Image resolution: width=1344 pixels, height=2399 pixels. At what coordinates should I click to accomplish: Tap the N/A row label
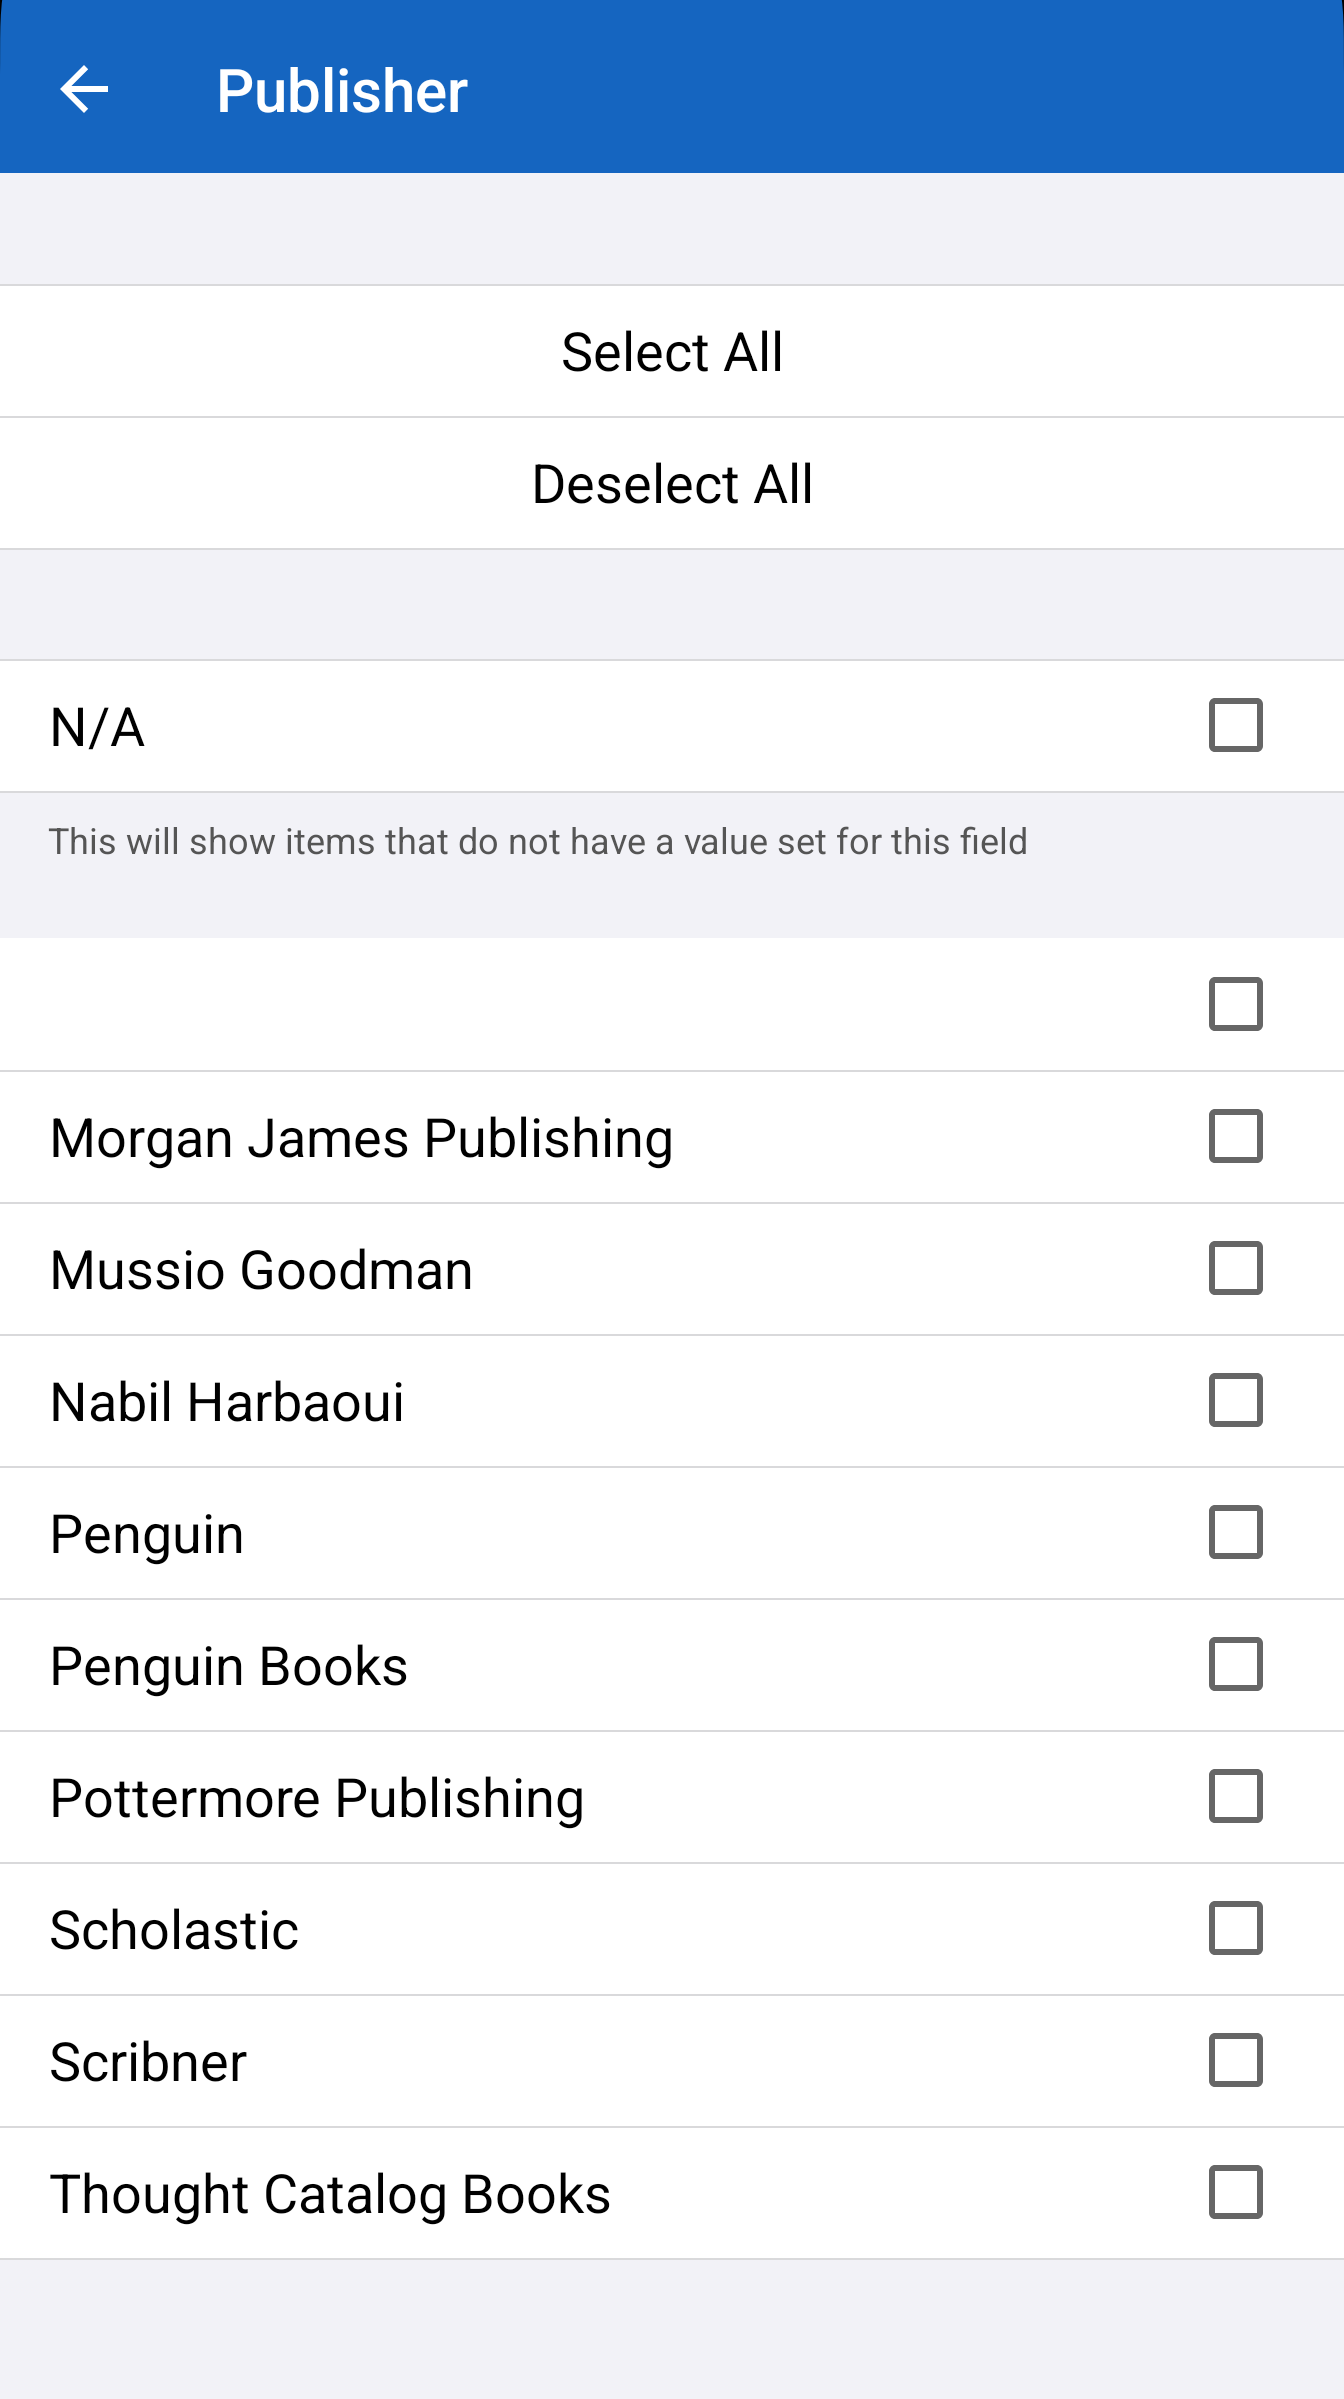(98, 727)
